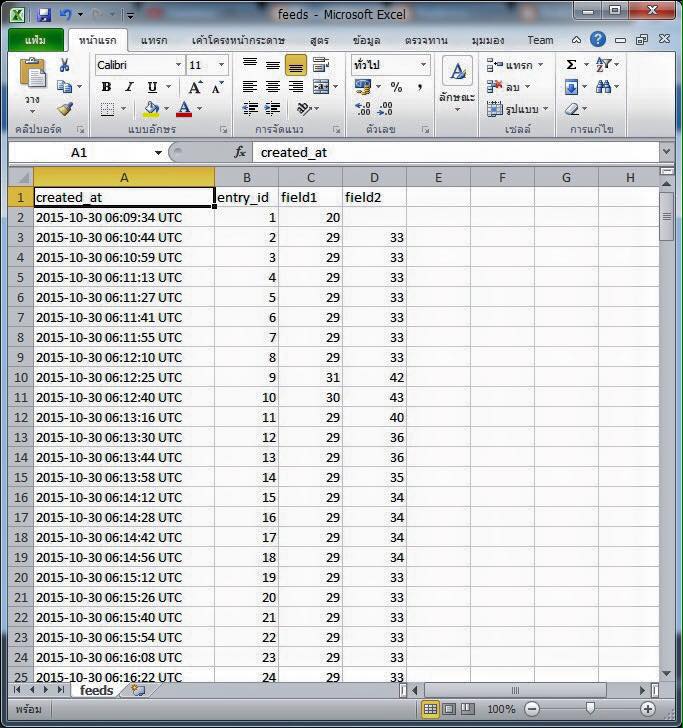Image resolution: width=683 pixels, height=728 pixels.
Task: Select the Format Painter brush
Action: [65, 109]
